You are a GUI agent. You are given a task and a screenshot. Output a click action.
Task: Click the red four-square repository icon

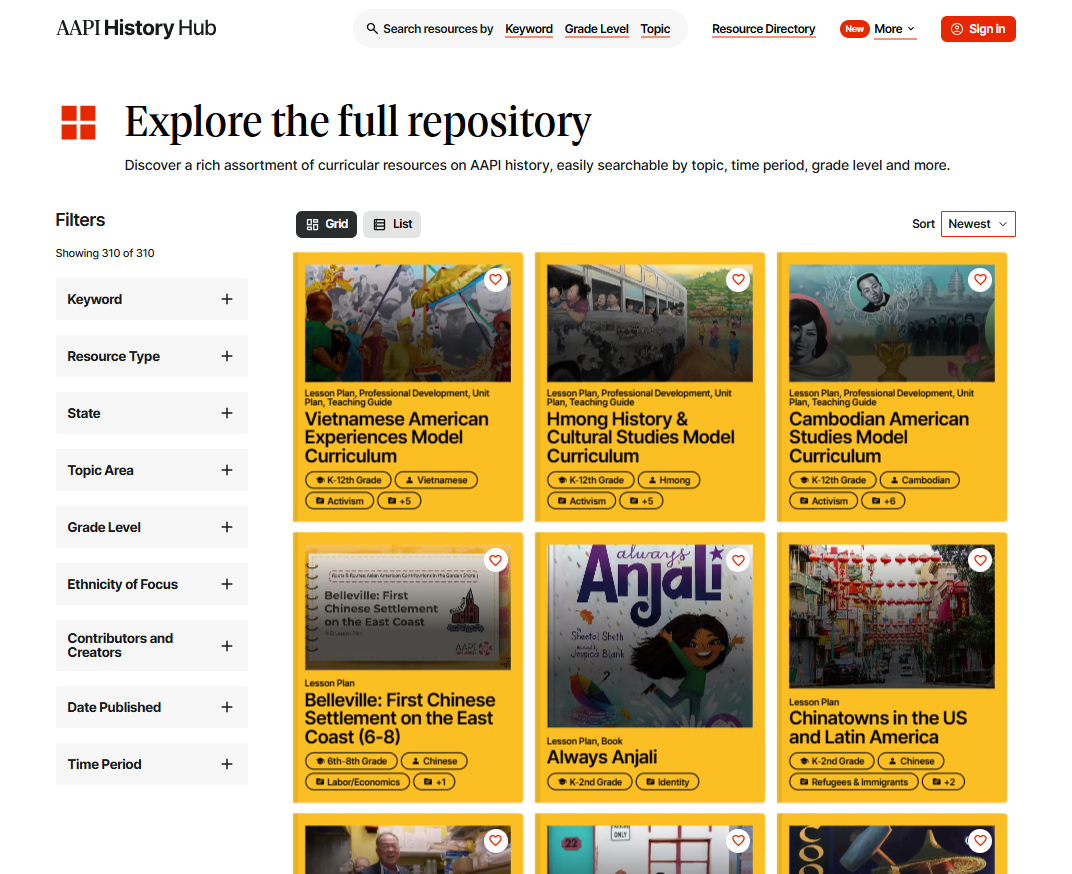(79, 122)
